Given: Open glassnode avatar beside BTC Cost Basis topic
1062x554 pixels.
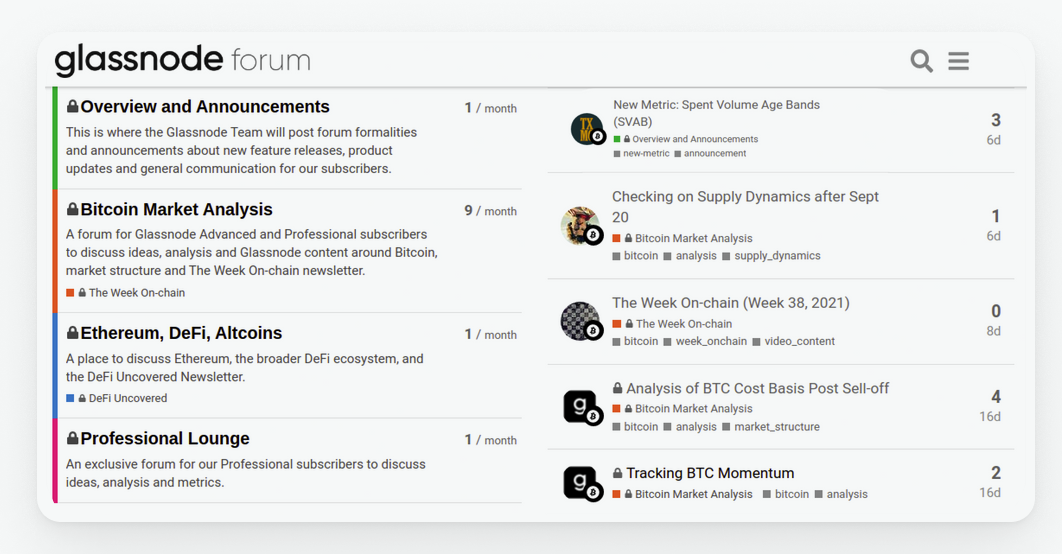Looking at the screenshot, I should coord(582,407).
